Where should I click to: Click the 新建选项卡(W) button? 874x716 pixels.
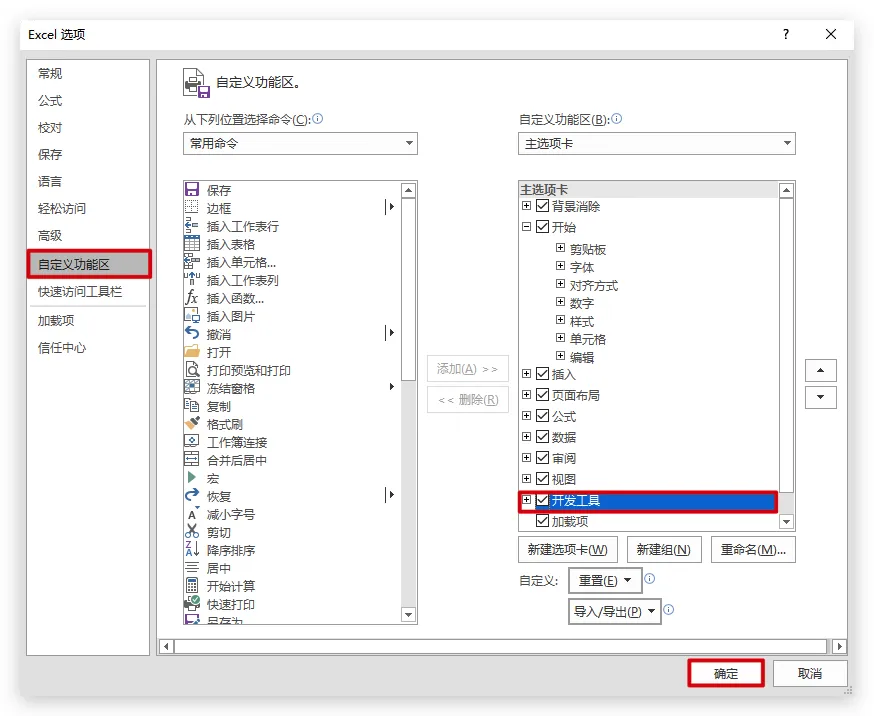click(x=567, y=550)
